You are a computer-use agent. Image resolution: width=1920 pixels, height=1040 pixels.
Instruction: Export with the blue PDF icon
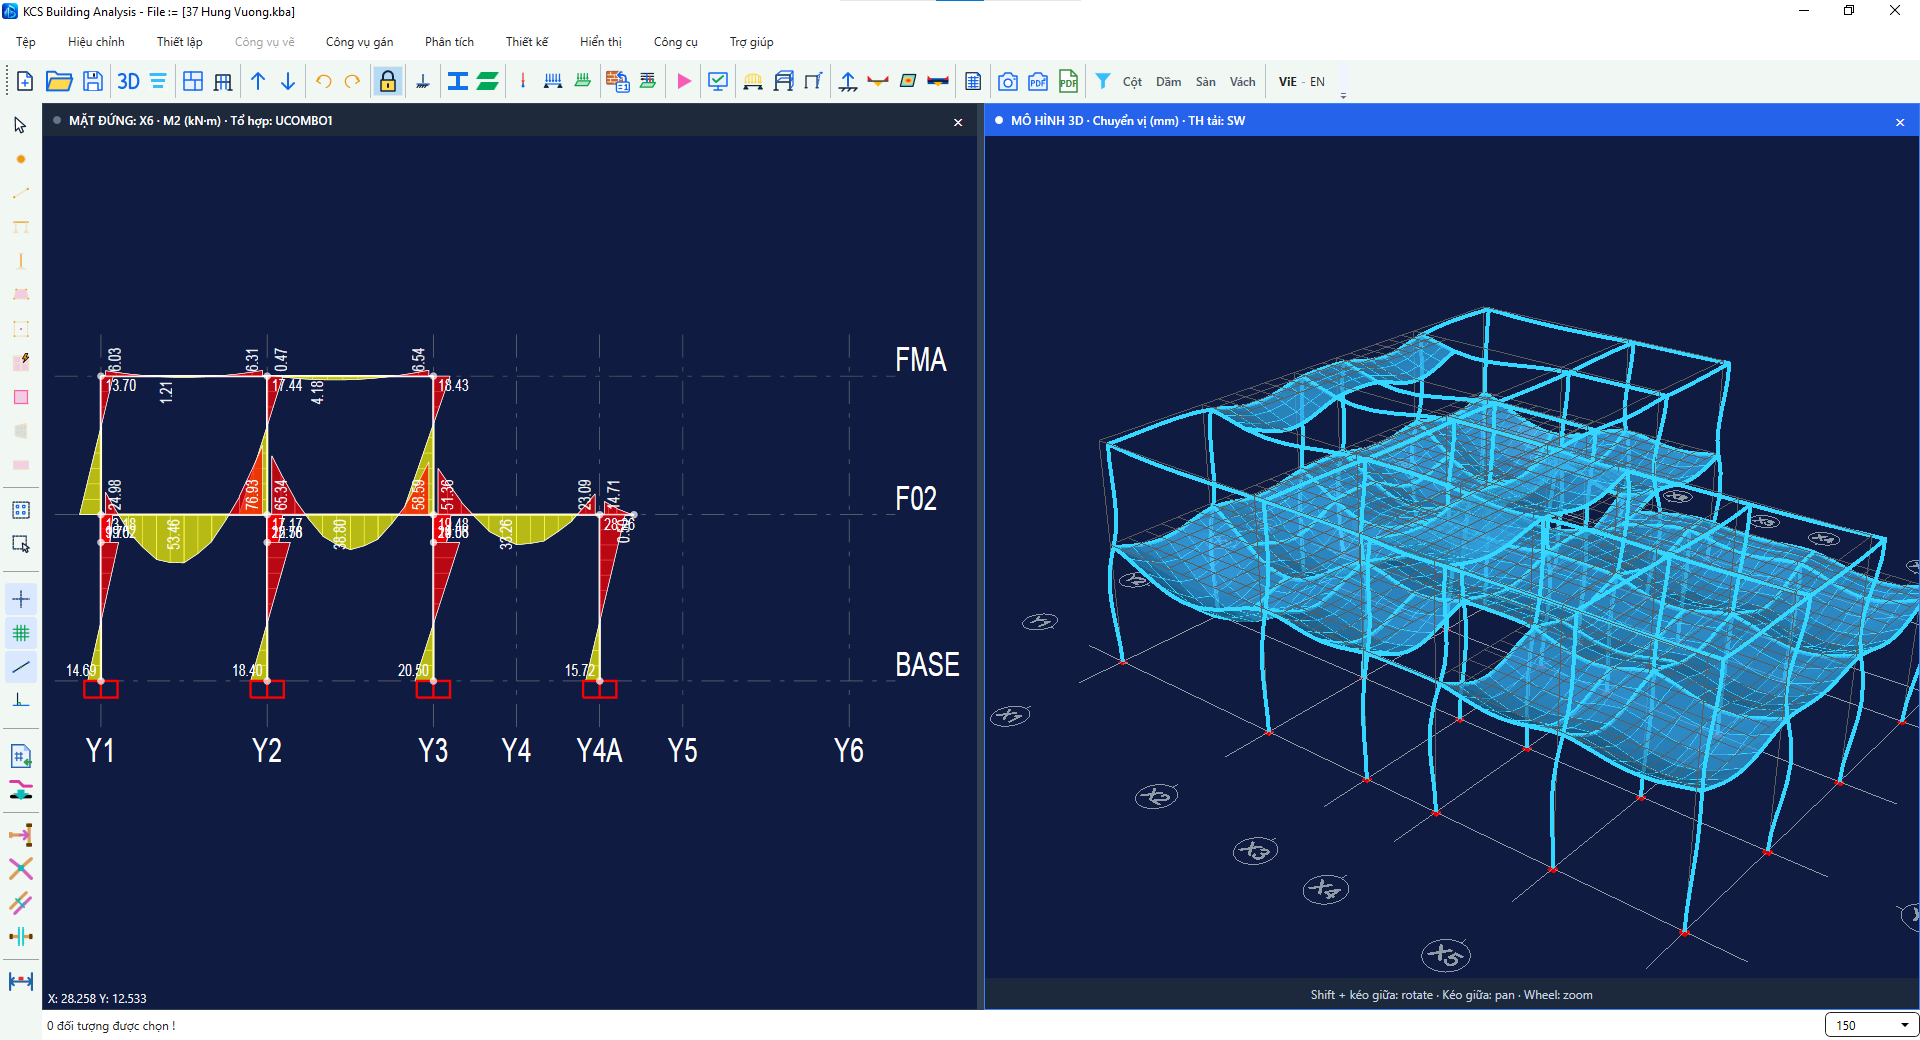1038,82
